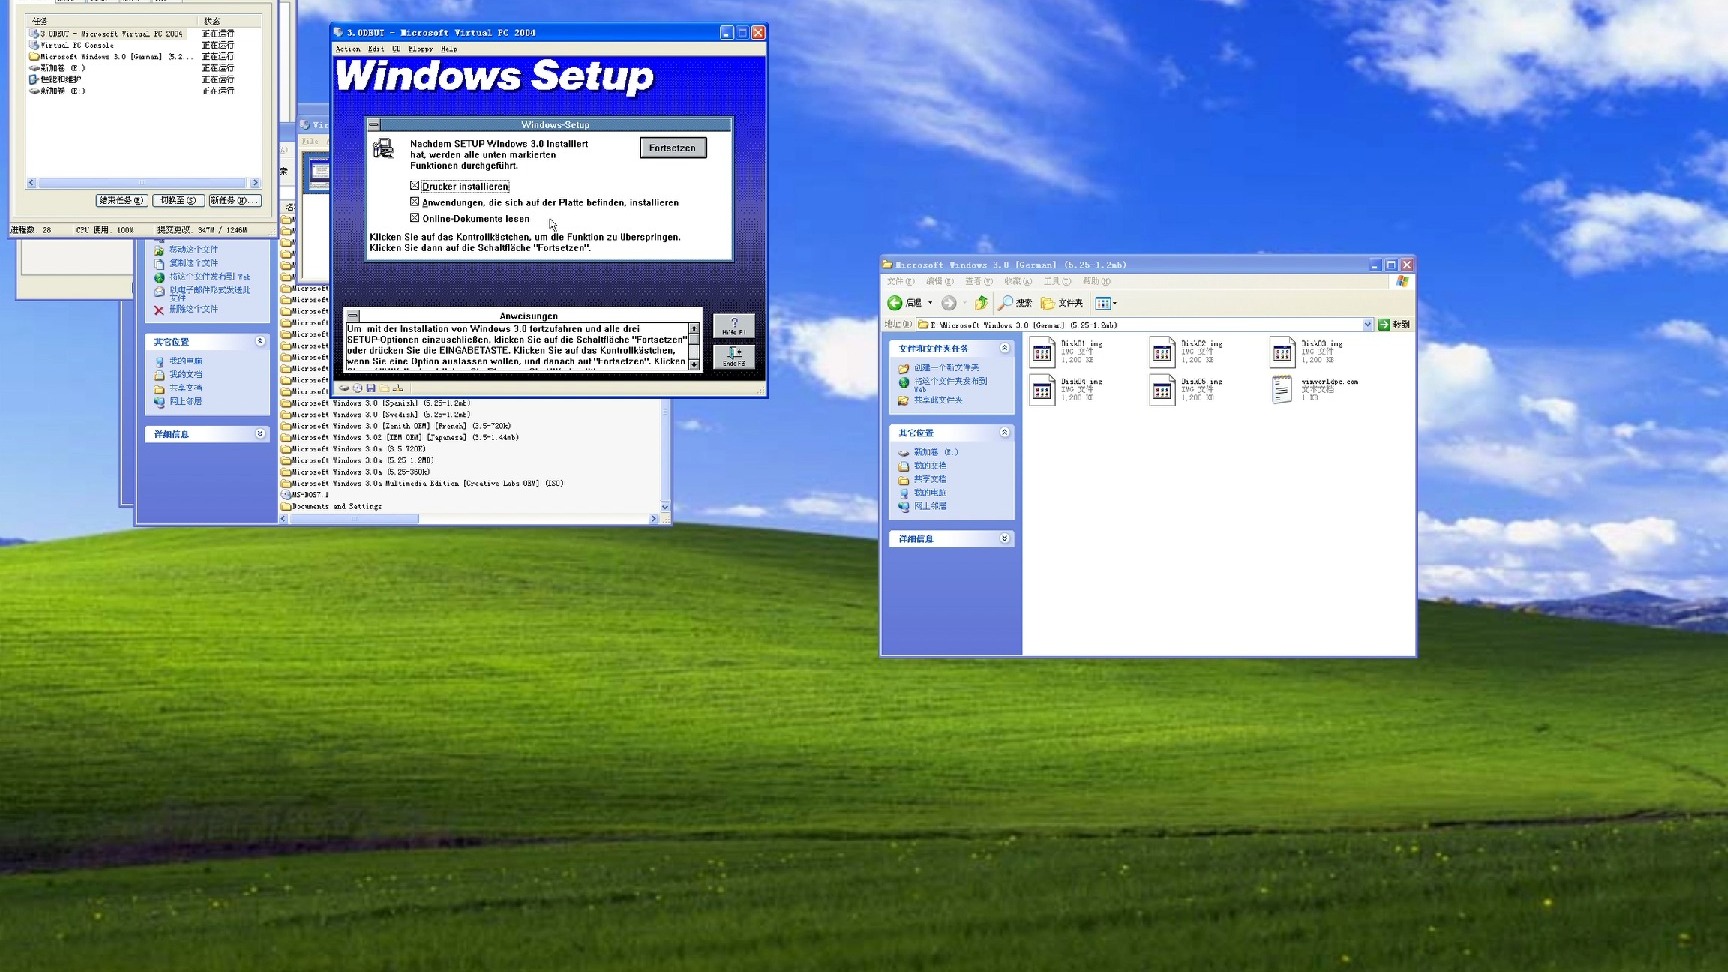Select the 'MS-DOS7.1' disc image icon
The height and width of the screenshot is (972, 1728).
(287, 495)
